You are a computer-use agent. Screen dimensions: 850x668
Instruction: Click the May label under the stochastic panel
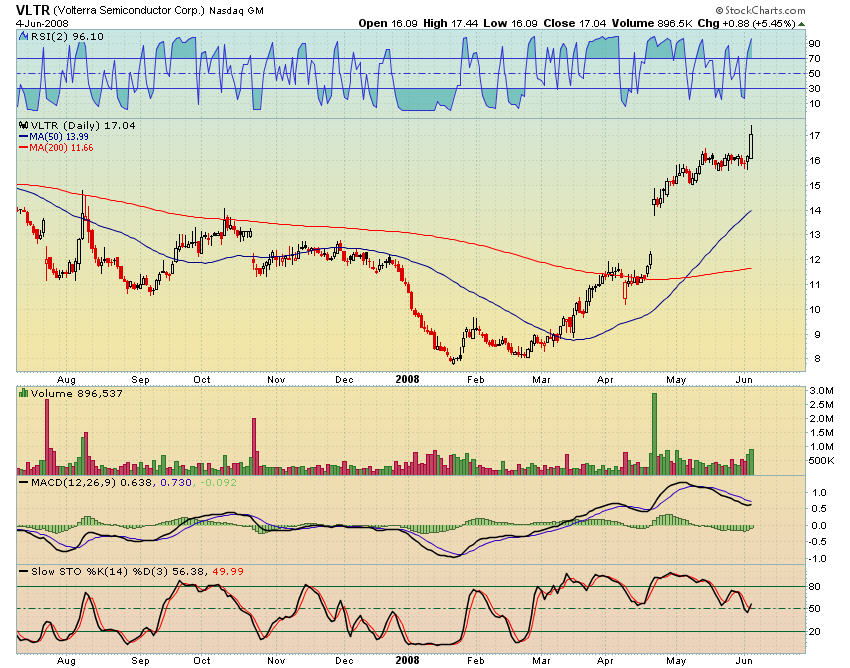click(676, 660)
